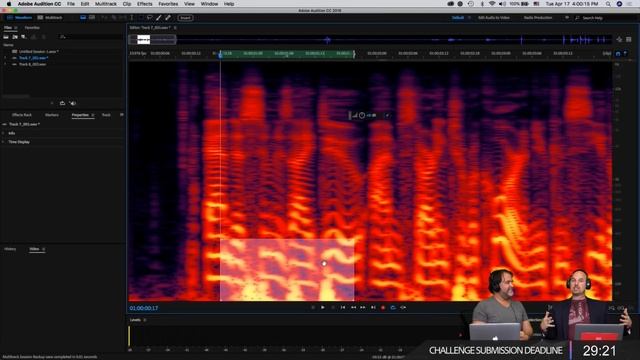This screenshot has width=640, height=360.
Task: Select Edit Audio to Video workspace
Action: coord(493,18)
